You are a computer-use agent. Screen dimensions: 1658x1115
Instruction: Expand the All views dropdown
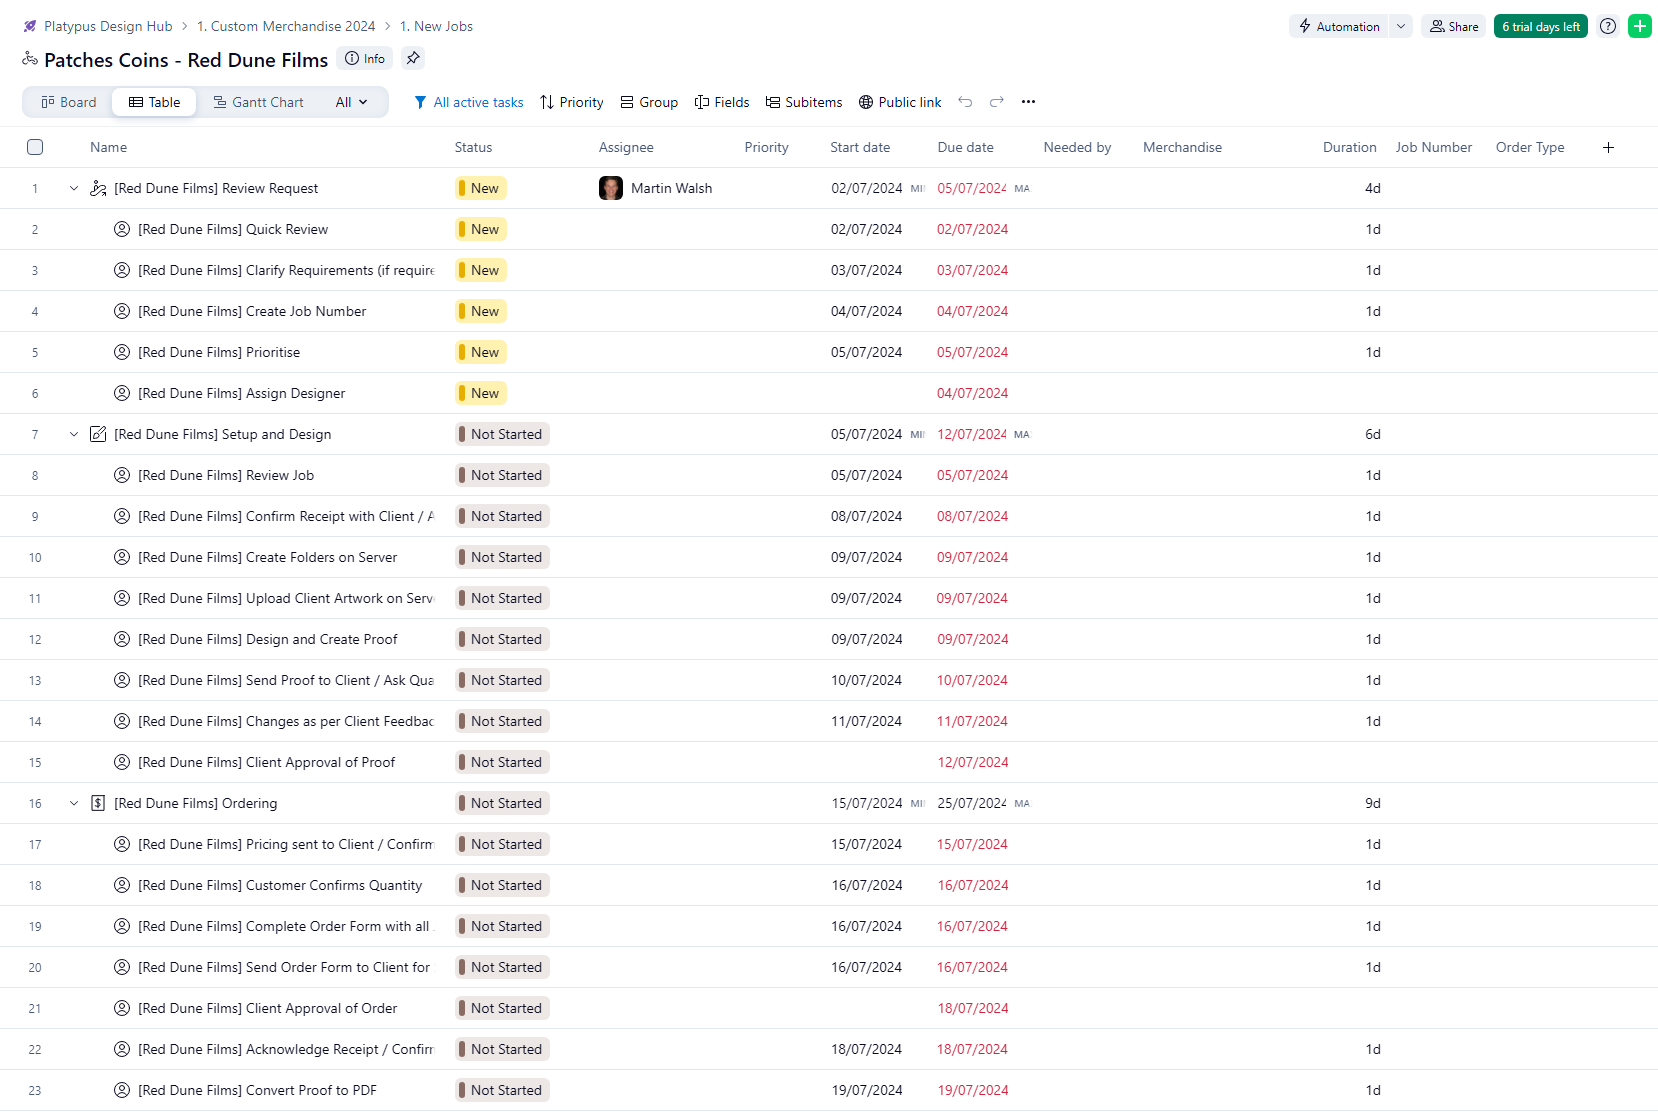pos(352,102)
